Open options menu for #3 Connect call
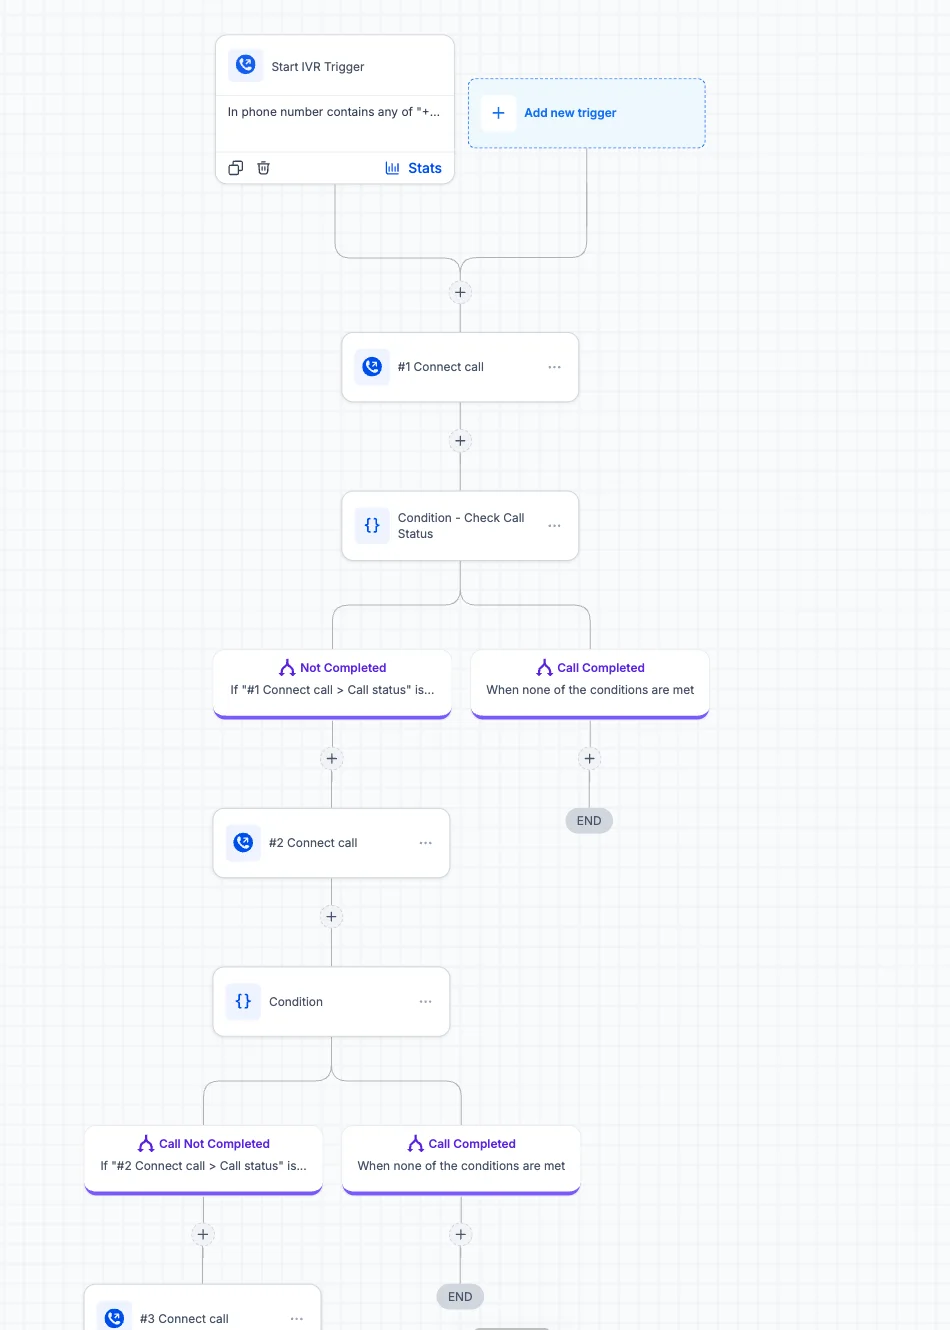 [x=296, y=1319]
